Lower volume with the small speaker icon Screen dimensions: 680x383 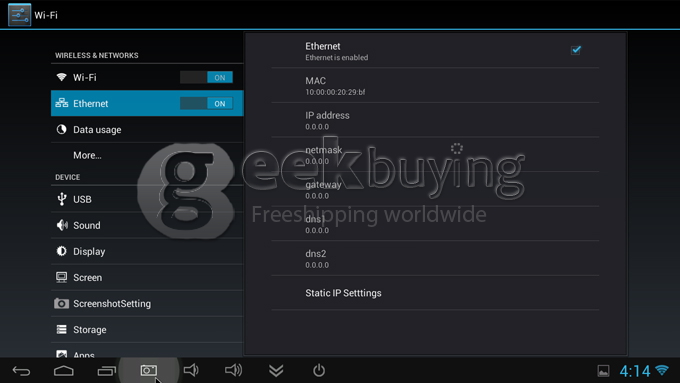coord(191,370)
